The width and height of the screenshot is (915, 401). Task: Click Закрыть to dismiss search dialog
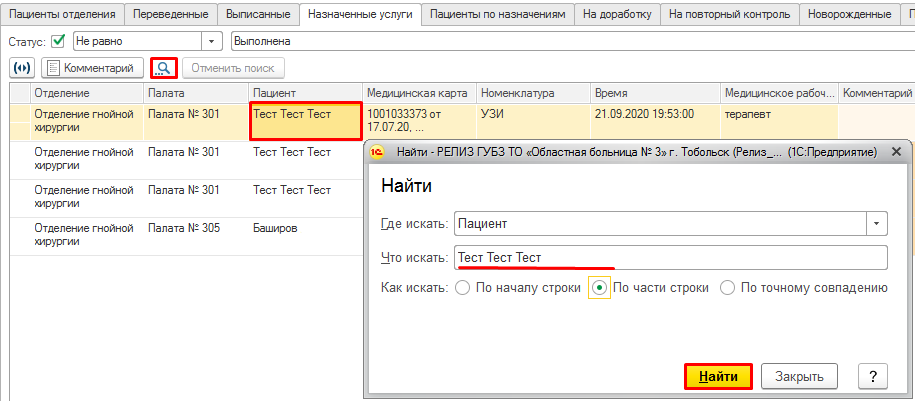point(799,376)
